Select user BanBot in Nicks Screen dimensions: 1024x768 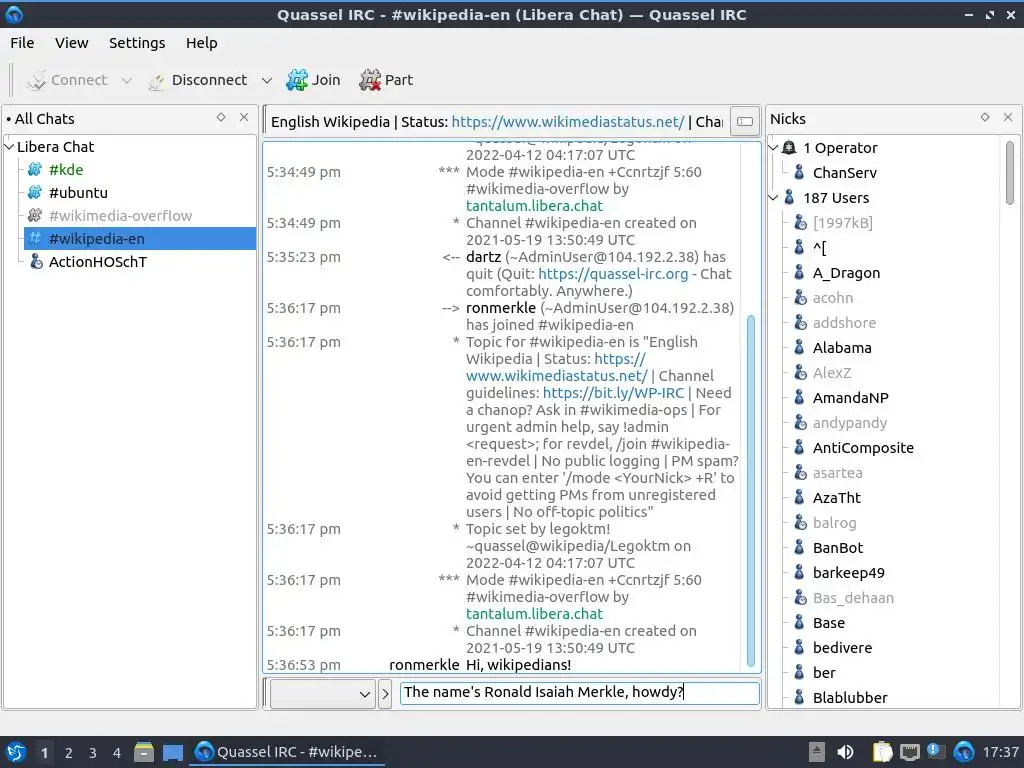pyautogui.click(x=838, y=548)
